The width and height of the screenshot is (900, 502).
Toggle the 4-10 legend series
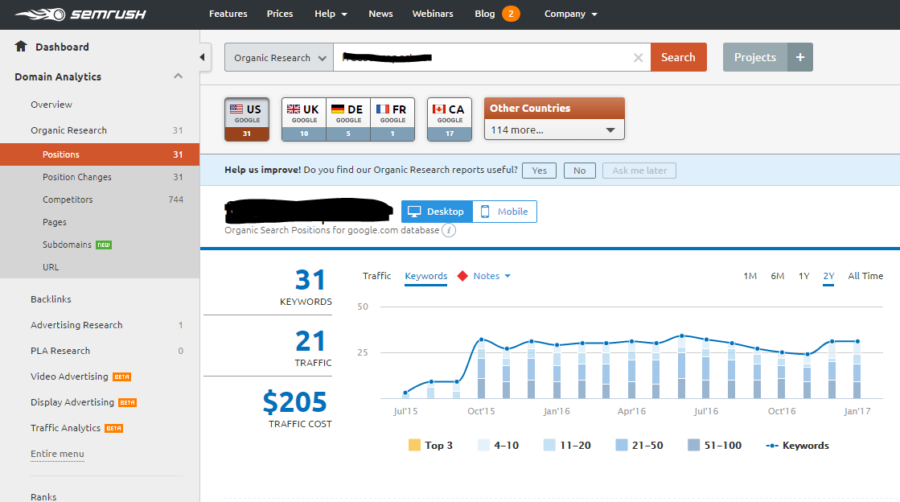(498, 445)
